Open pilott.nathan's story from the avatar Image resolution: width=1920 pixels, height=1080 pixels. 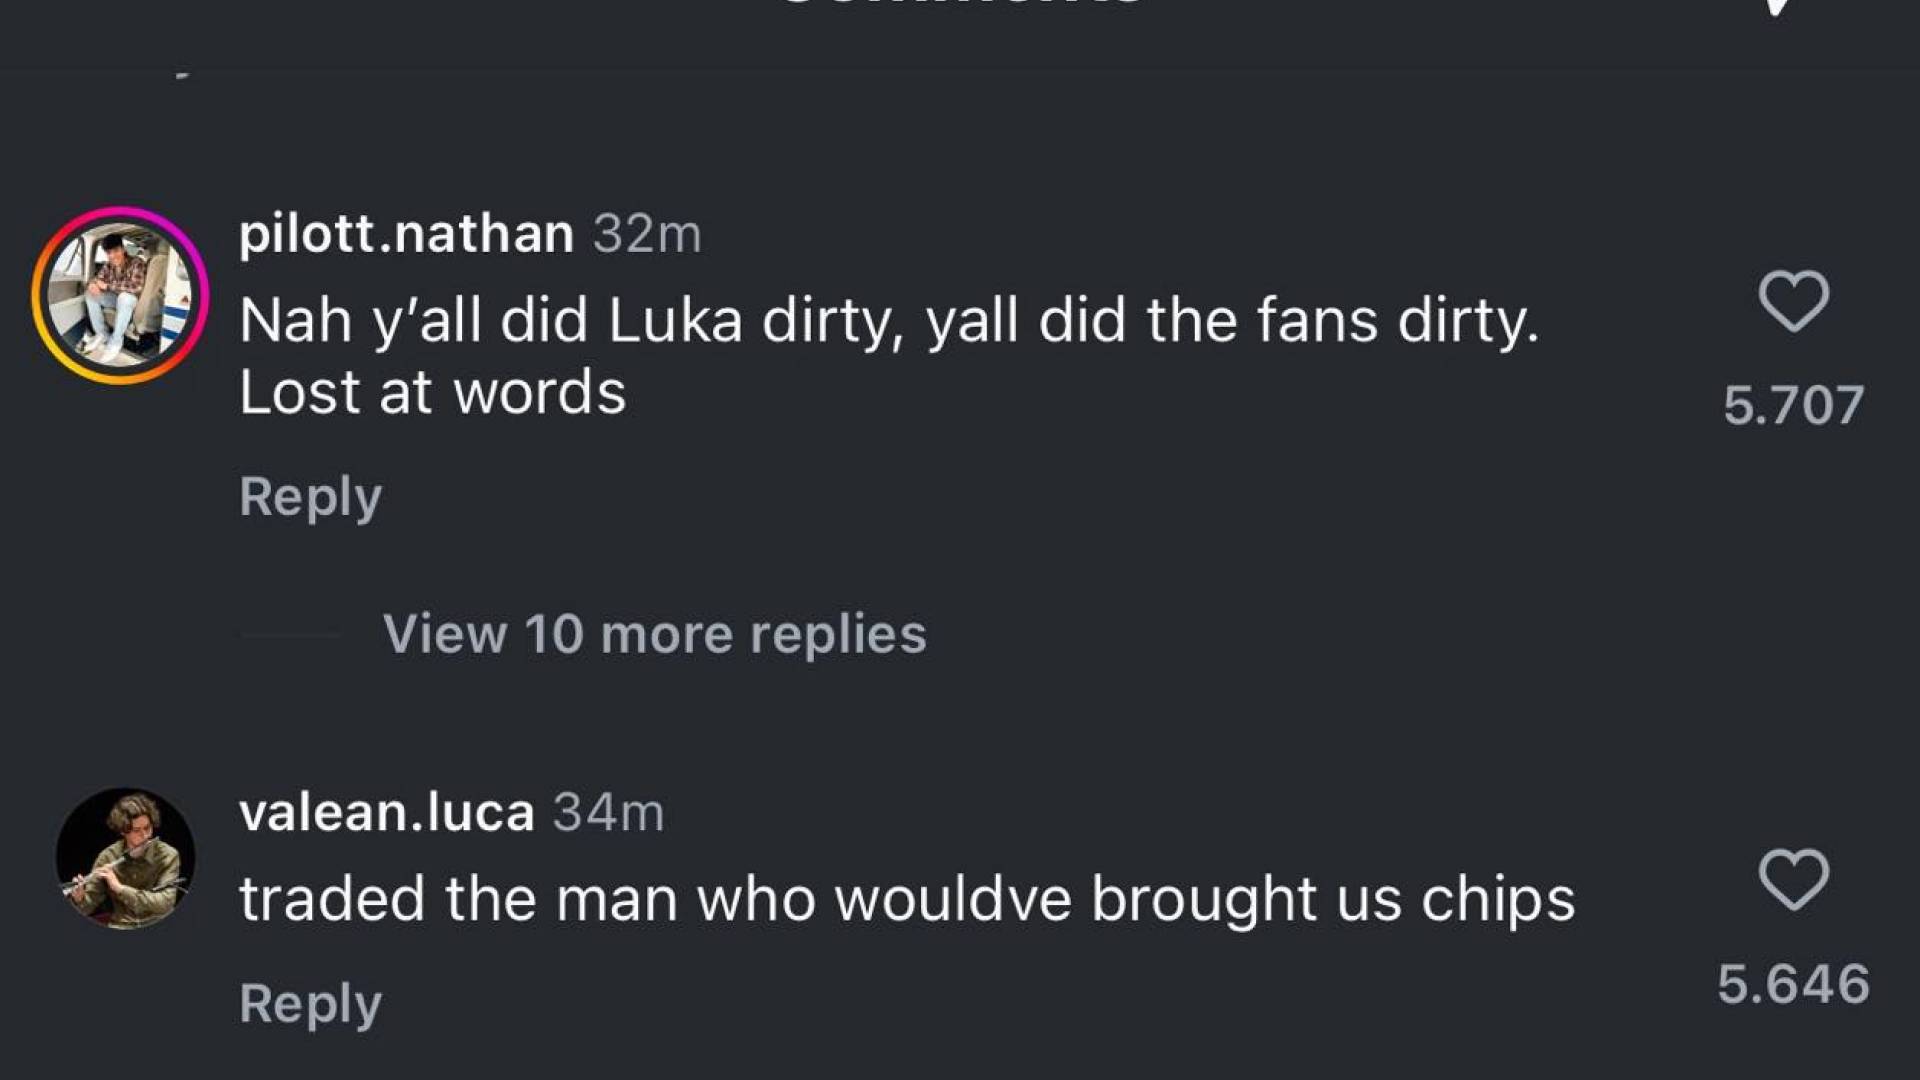[x=121, y=296]
